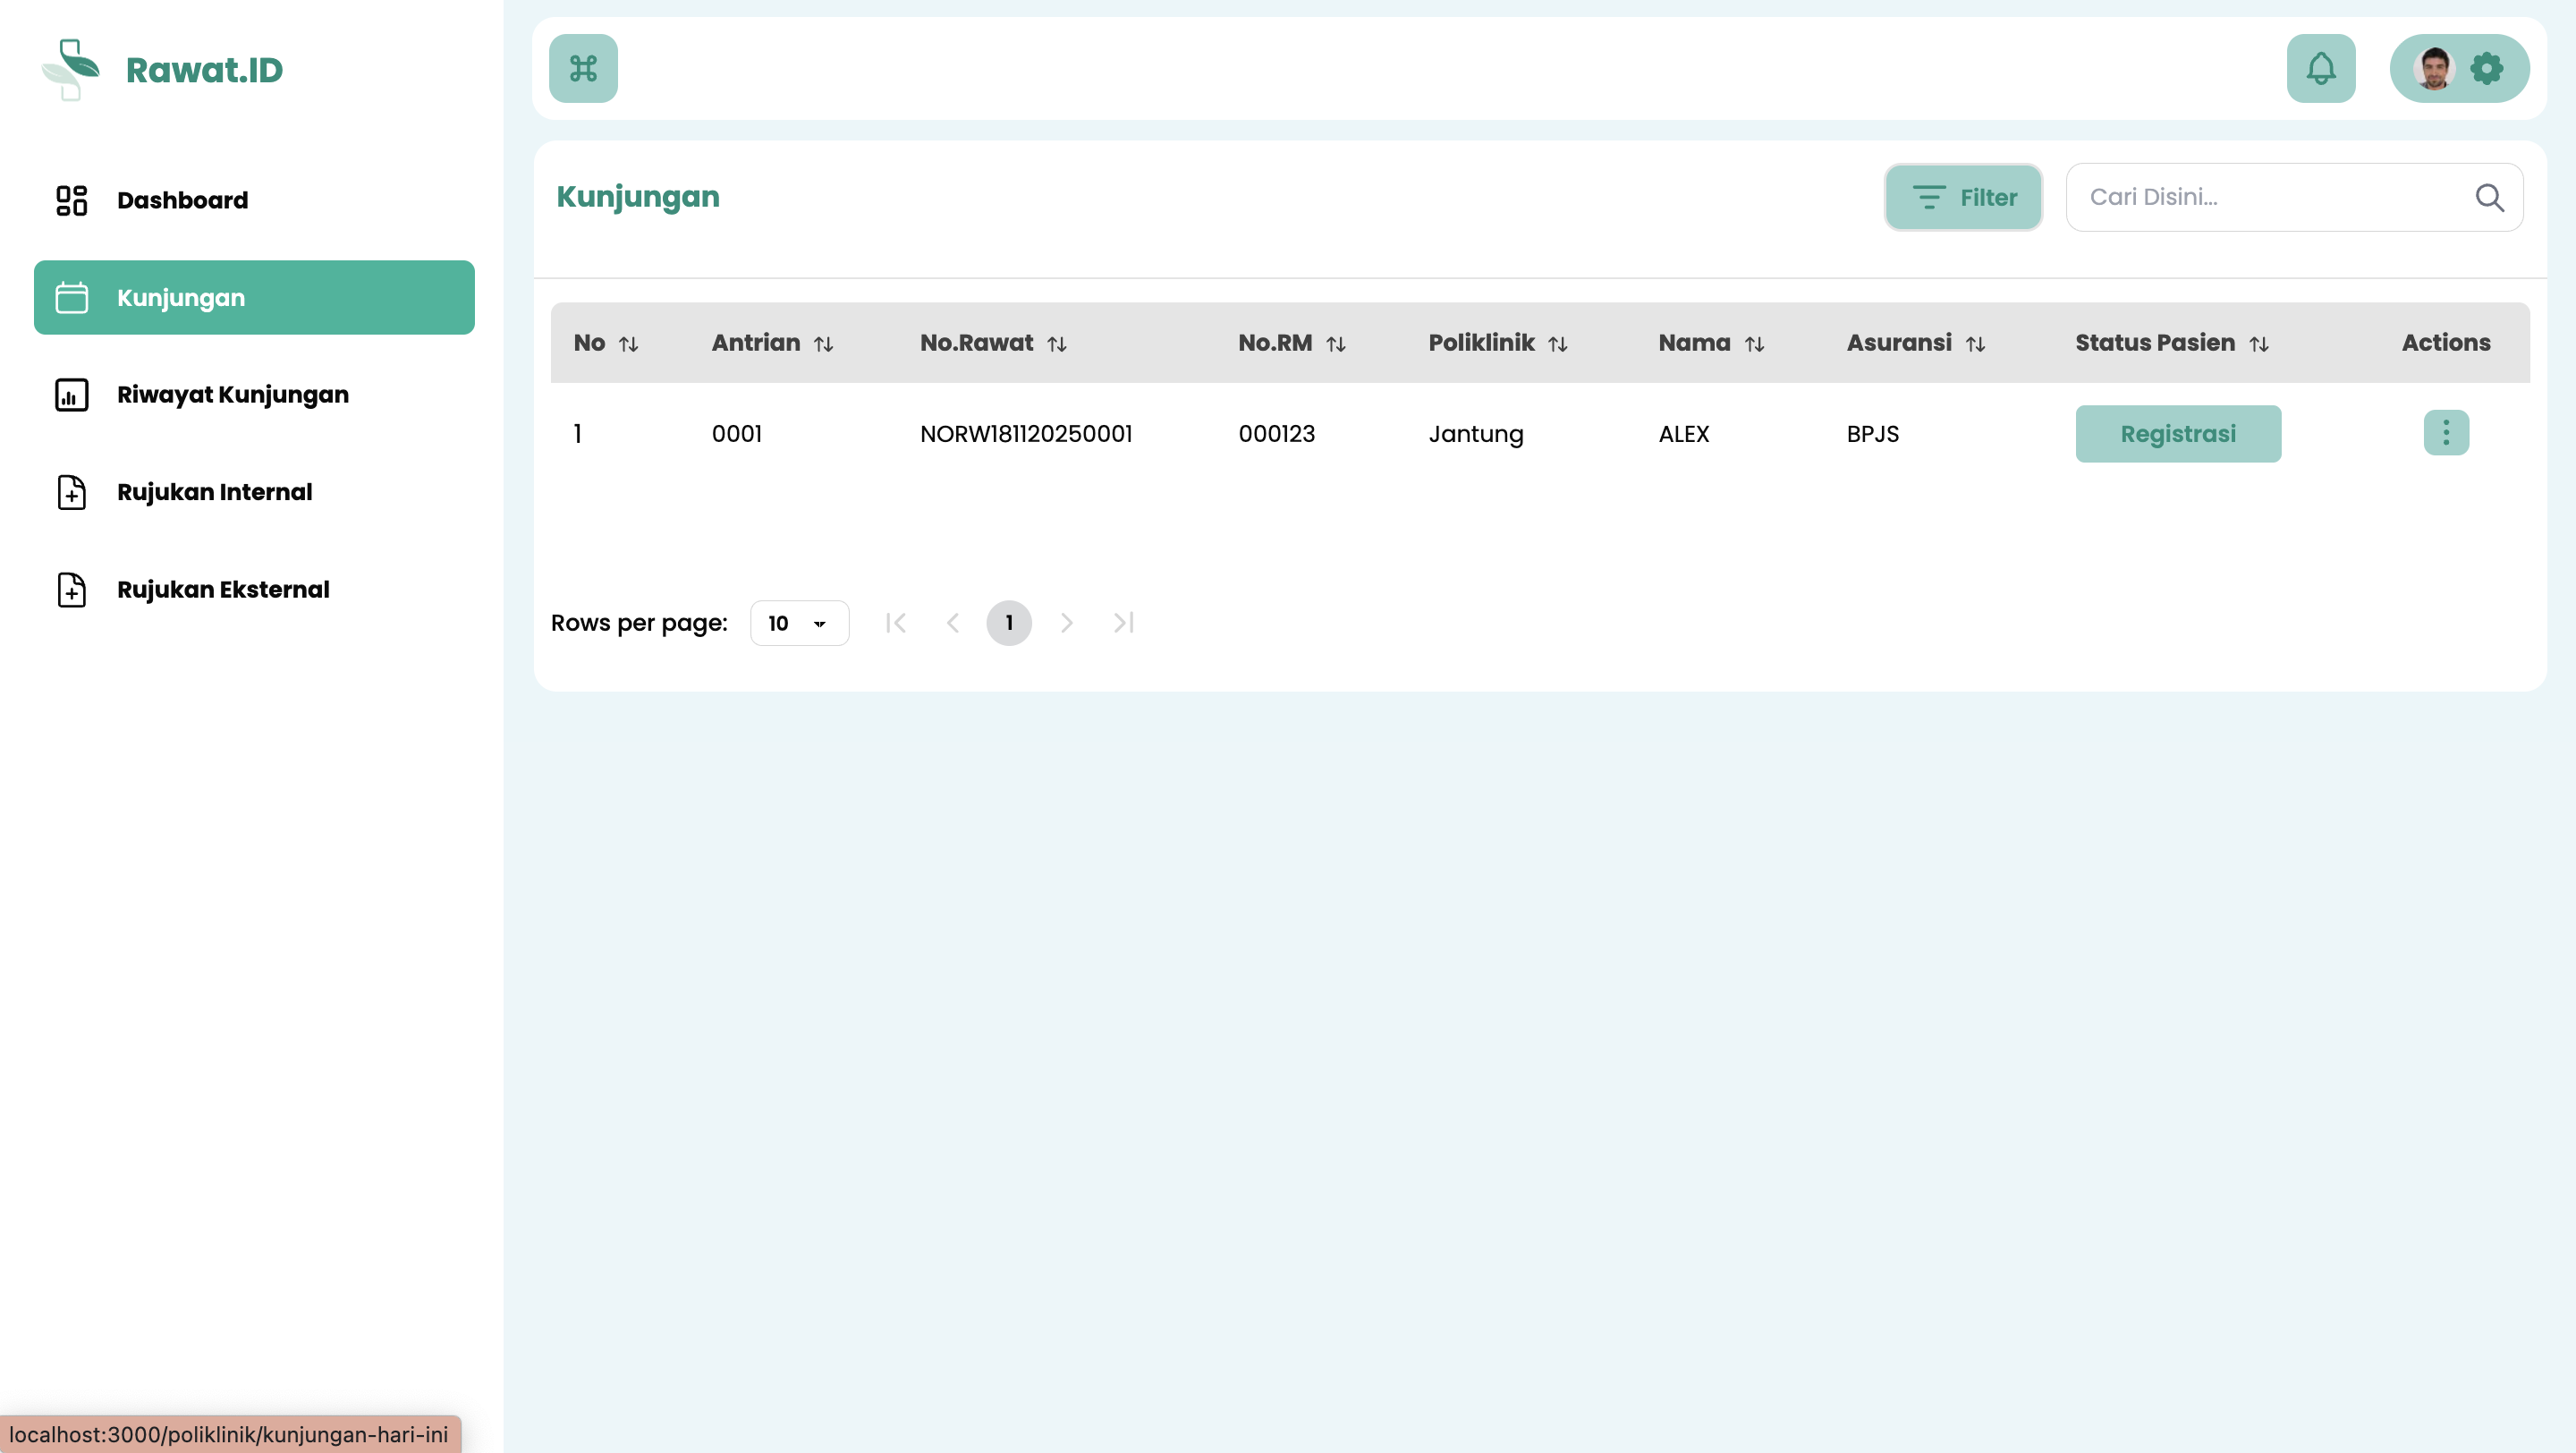The height and width of the screenshot is (1453, 2576).
Task: Open the notifications bell
Action: point(2320,68)
